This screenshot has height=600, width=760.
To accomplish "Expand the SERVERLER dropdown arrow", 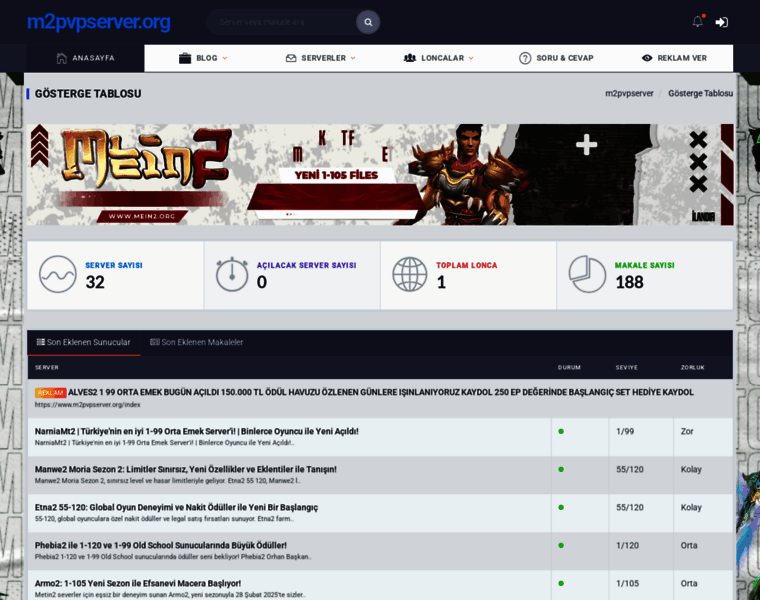I will coord(353,58).
